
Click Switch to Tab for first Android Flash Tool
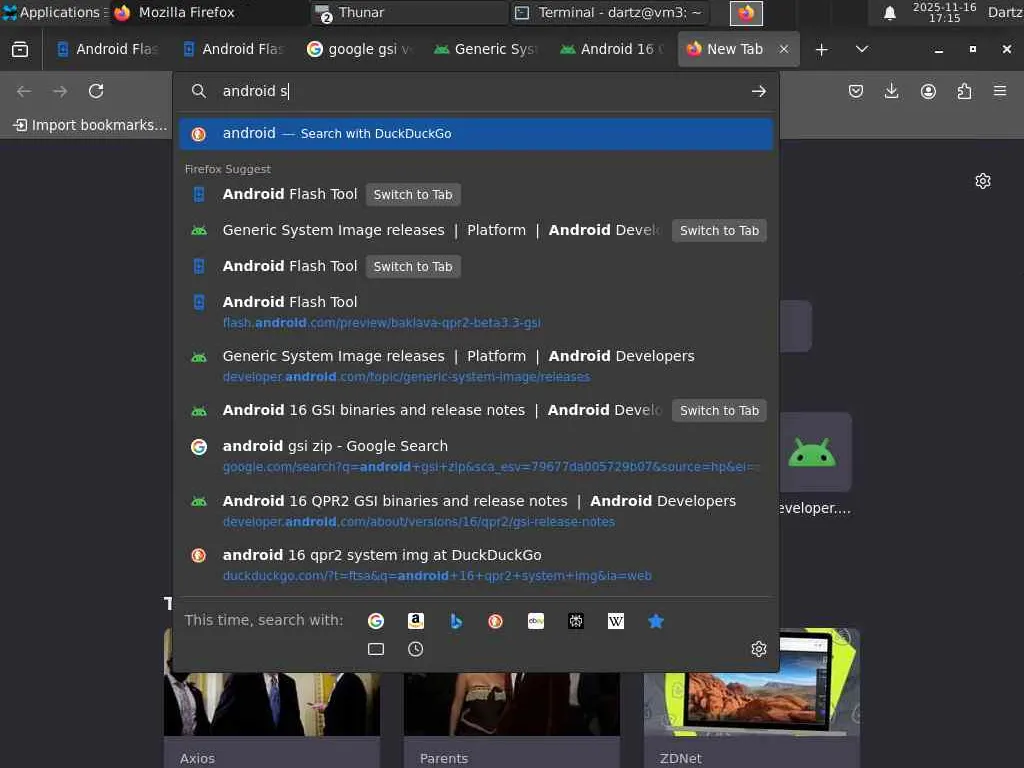point(413,195)
